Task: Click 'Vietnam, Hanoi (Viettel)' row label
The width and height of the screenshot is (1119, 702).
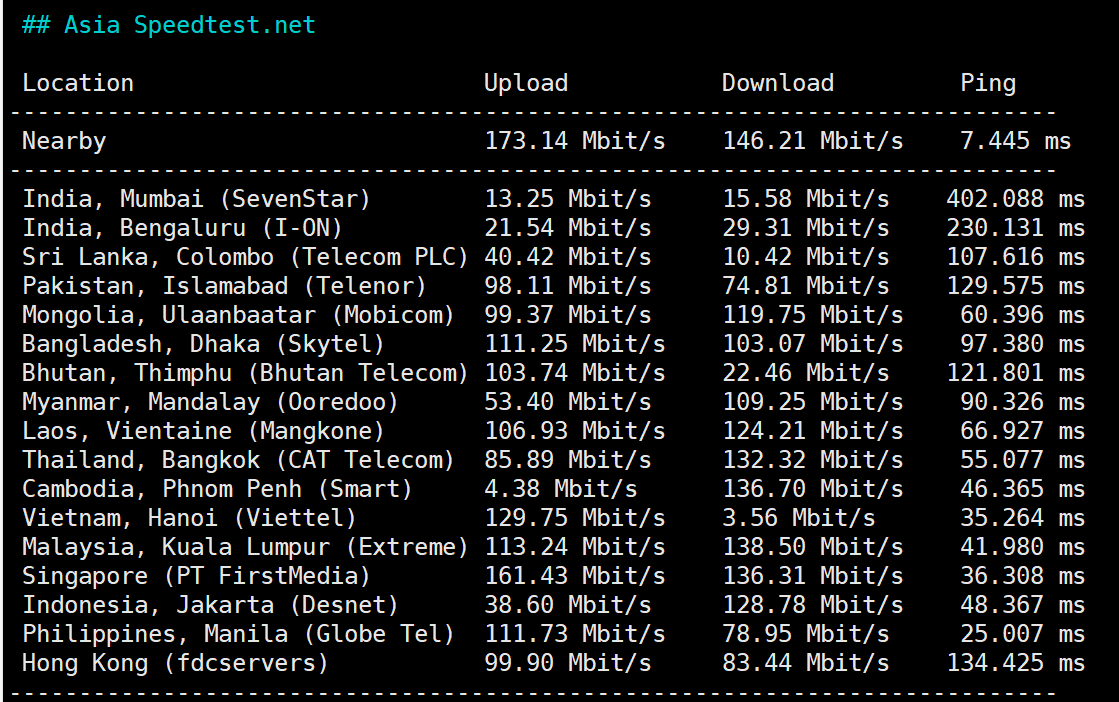Action: [x=190, y=519]
